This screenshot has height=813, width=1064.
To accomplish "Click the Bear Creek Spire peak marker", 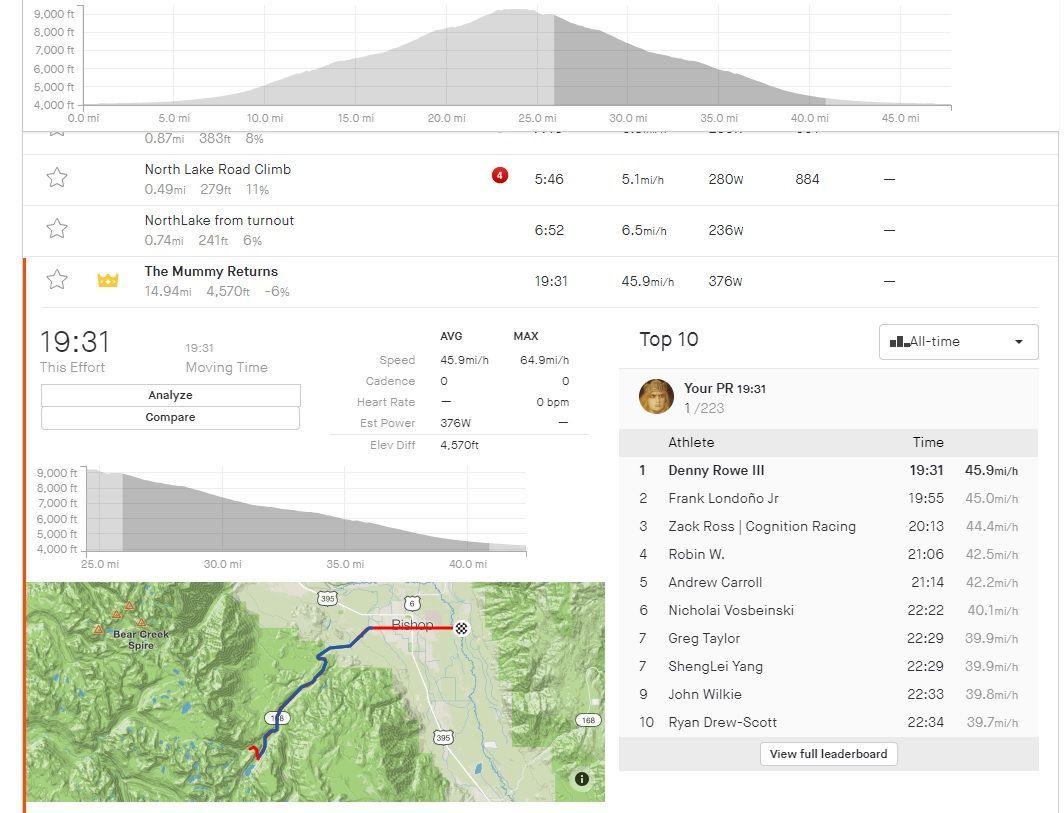I will pos(129,607).
